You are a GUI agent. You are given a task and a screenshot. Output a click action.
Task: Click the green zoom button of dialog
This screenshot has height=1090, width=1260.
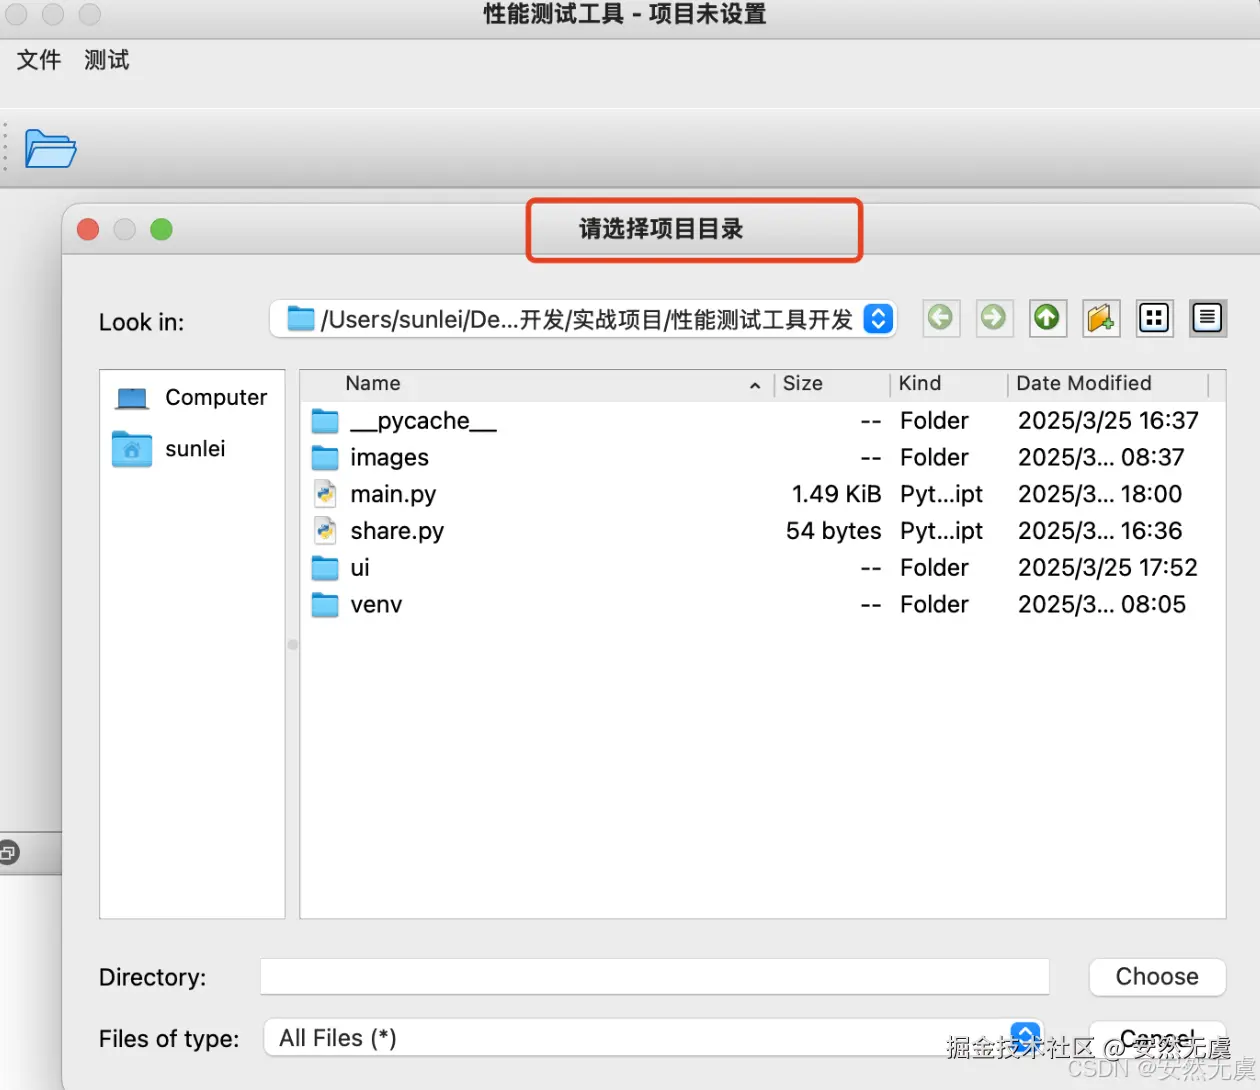click(161, 230)
